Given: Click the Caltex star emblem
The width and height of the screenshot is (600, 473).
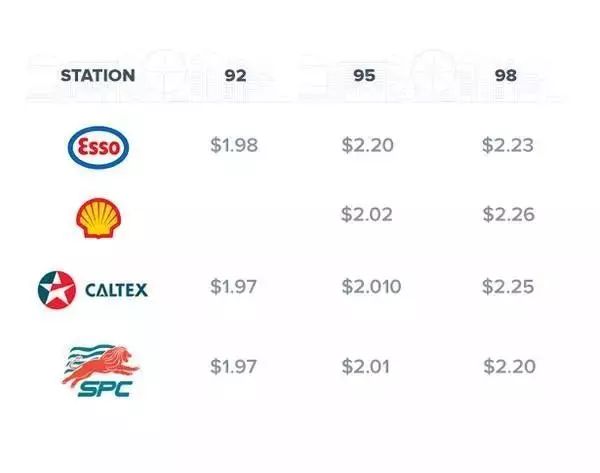Looking at the screenshot, I should coord(56,290).
